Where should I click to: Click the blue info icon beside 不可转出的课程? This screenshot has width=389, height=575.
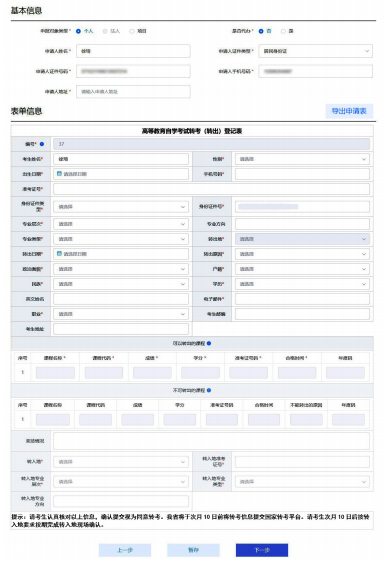(x=209, y=391)
